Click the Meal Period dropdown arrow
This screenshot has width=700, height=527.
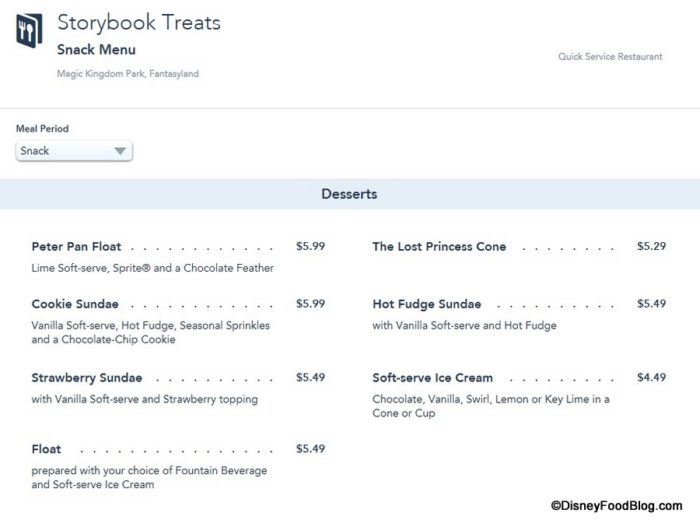120,151
